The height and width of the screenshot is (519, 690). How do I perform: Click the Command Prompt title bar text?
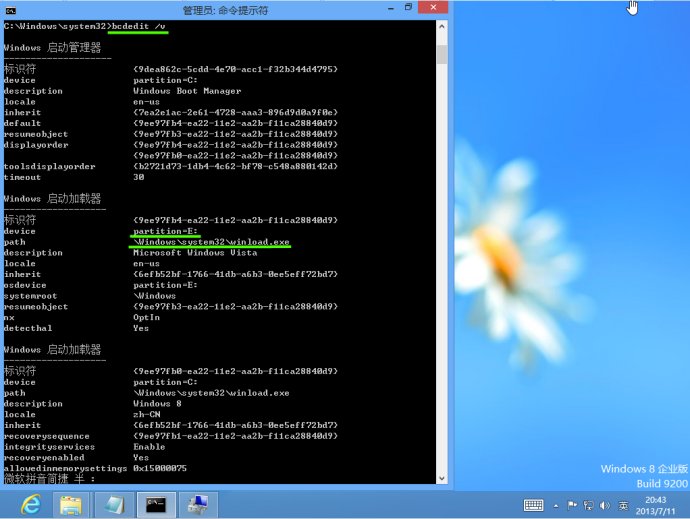pyautogui.click(x=225, y=10)
